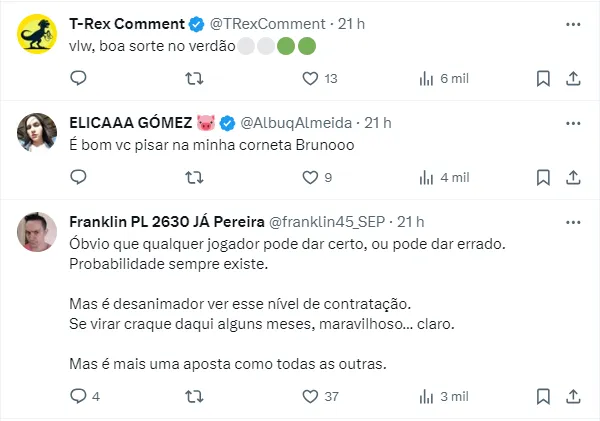Open more options for Franklin's tweet
Screen dimensions: 600x421
tap(571, 221)
